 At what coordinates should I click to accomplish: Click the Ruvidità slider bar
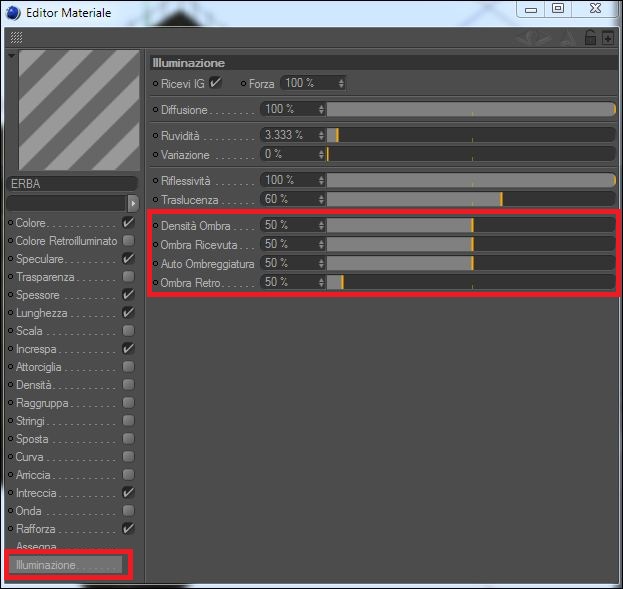point(471,135)
